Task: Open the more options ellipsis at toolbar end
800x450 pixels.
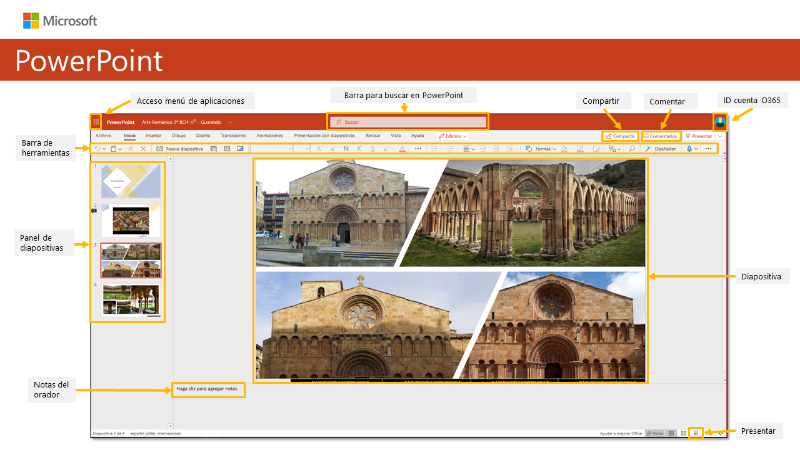Action: 708,148
